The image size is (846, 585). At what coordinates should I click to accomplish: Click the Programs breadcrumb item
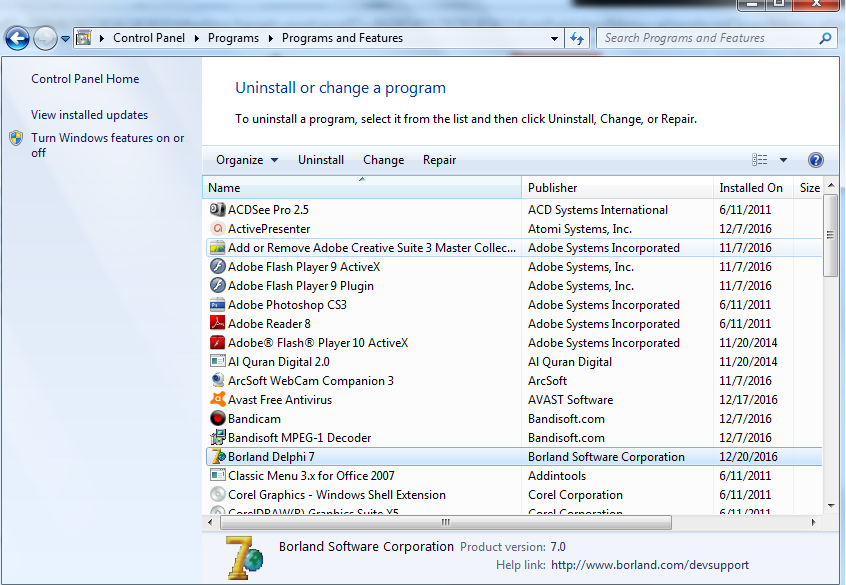tap(233, 38)
